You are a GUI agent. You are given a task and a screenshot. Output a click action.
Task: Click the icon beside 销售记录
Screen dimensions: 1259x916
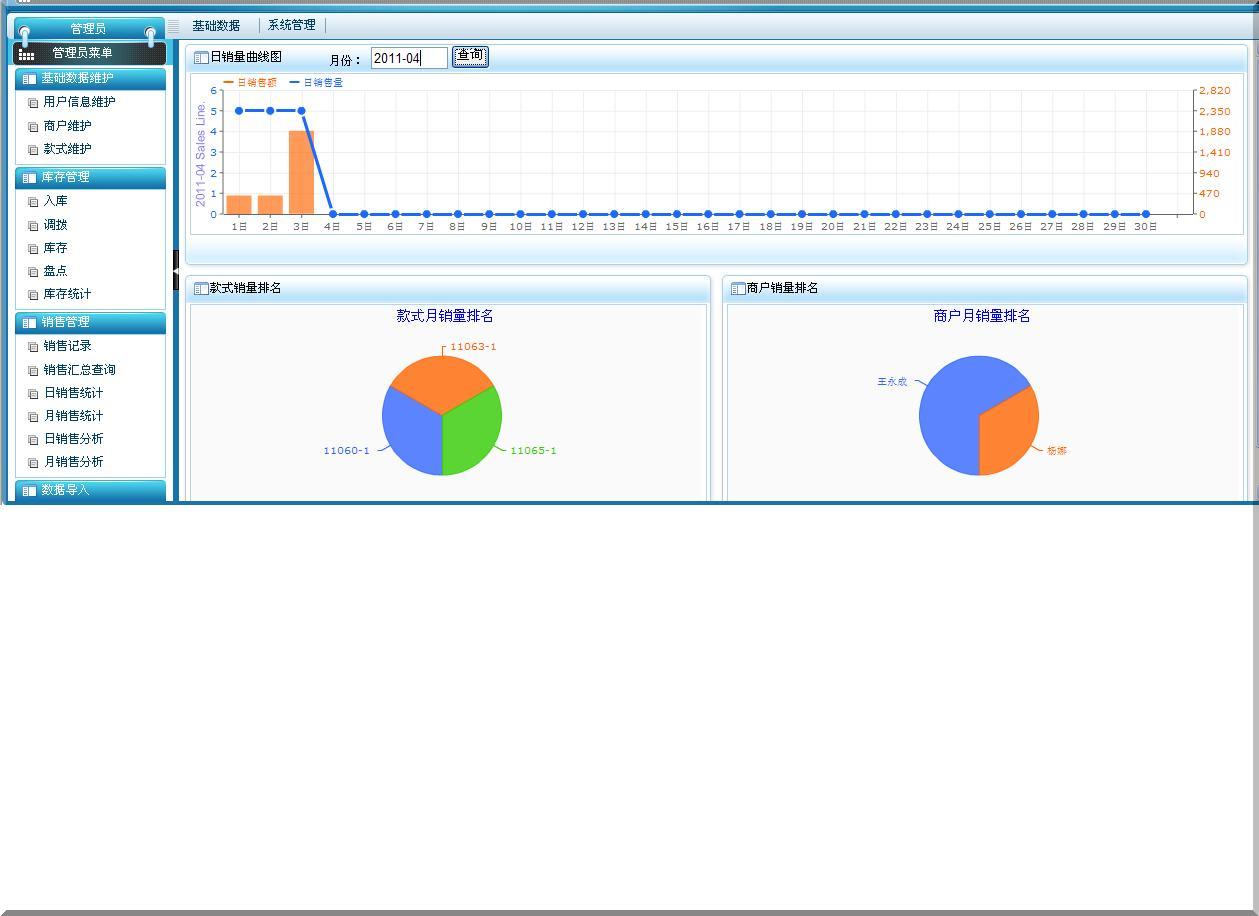33,347
